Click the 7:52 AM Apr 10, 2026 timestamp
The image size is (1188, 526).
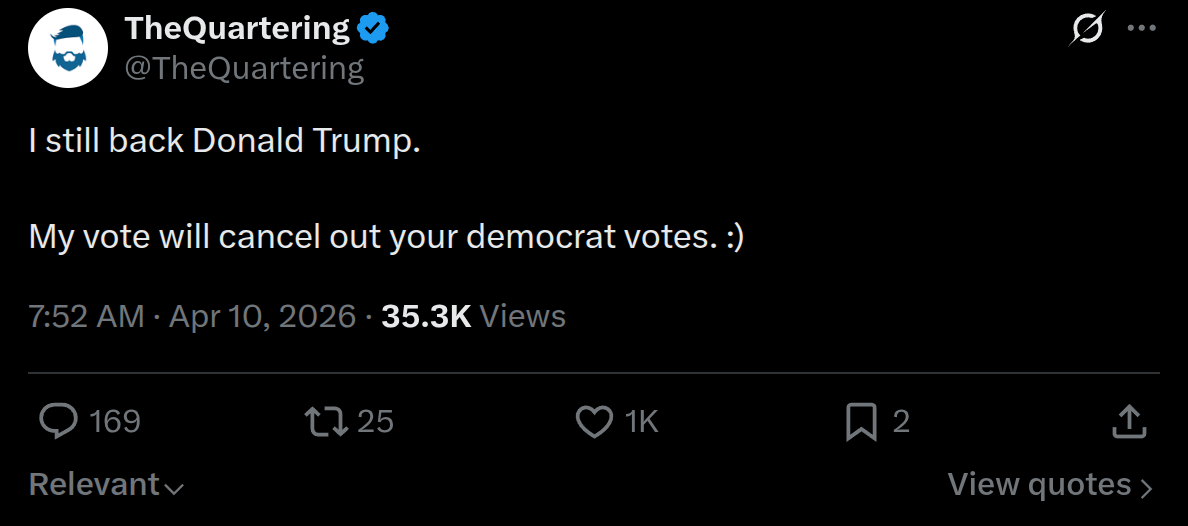[x=192, y=317]
